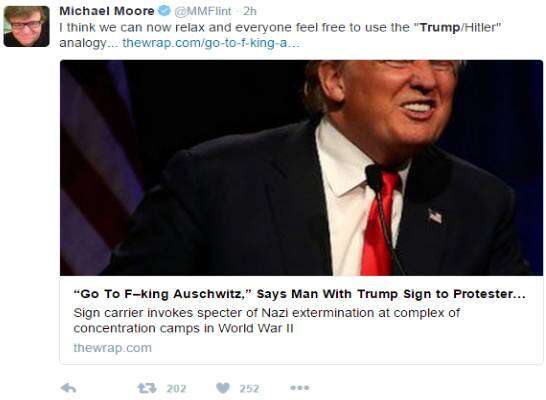Click the blue verified badge
546x400 pixels.
(x=164, y=11)
